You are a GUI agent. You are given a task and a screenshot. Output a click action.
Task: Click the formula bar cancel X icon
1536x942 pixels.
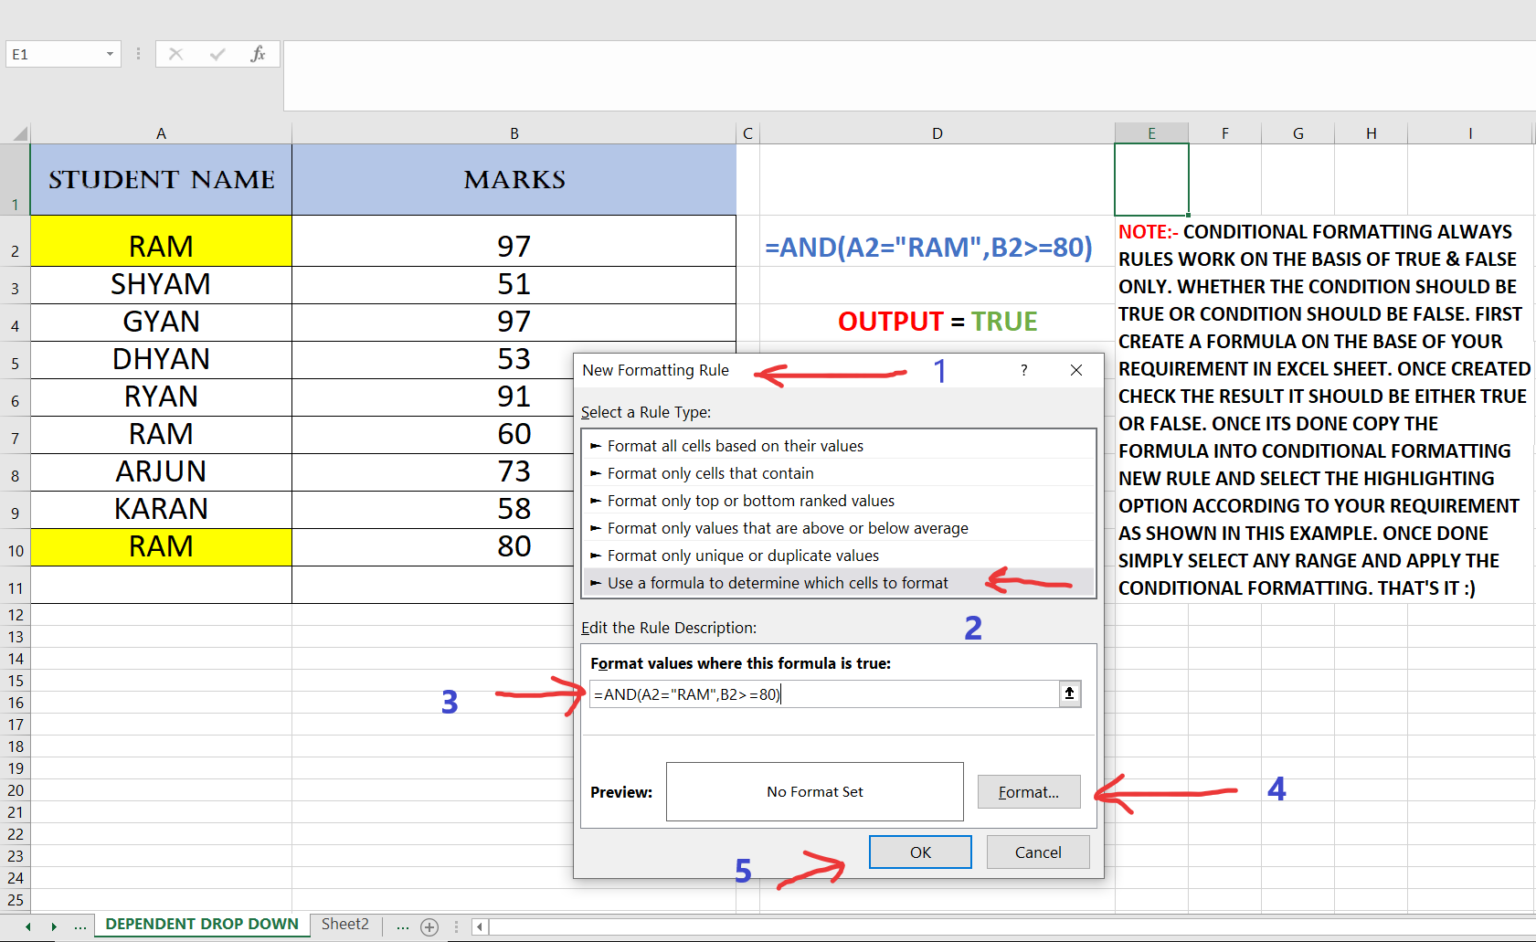click(x=176, y=54)
